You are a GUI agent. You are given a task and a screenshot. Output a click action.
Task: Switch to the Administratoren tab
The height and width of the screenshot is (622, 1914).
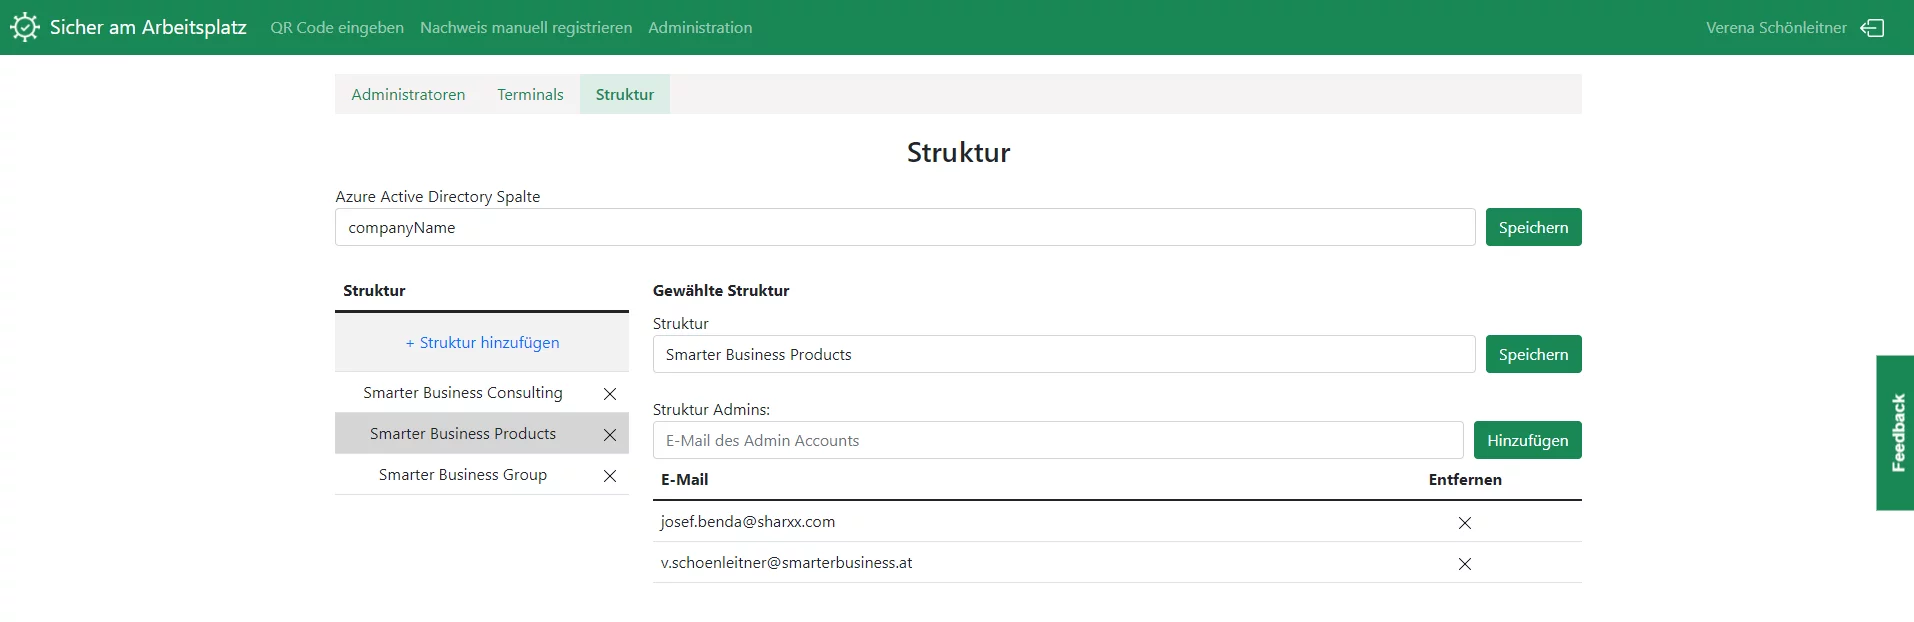(408, 94)
